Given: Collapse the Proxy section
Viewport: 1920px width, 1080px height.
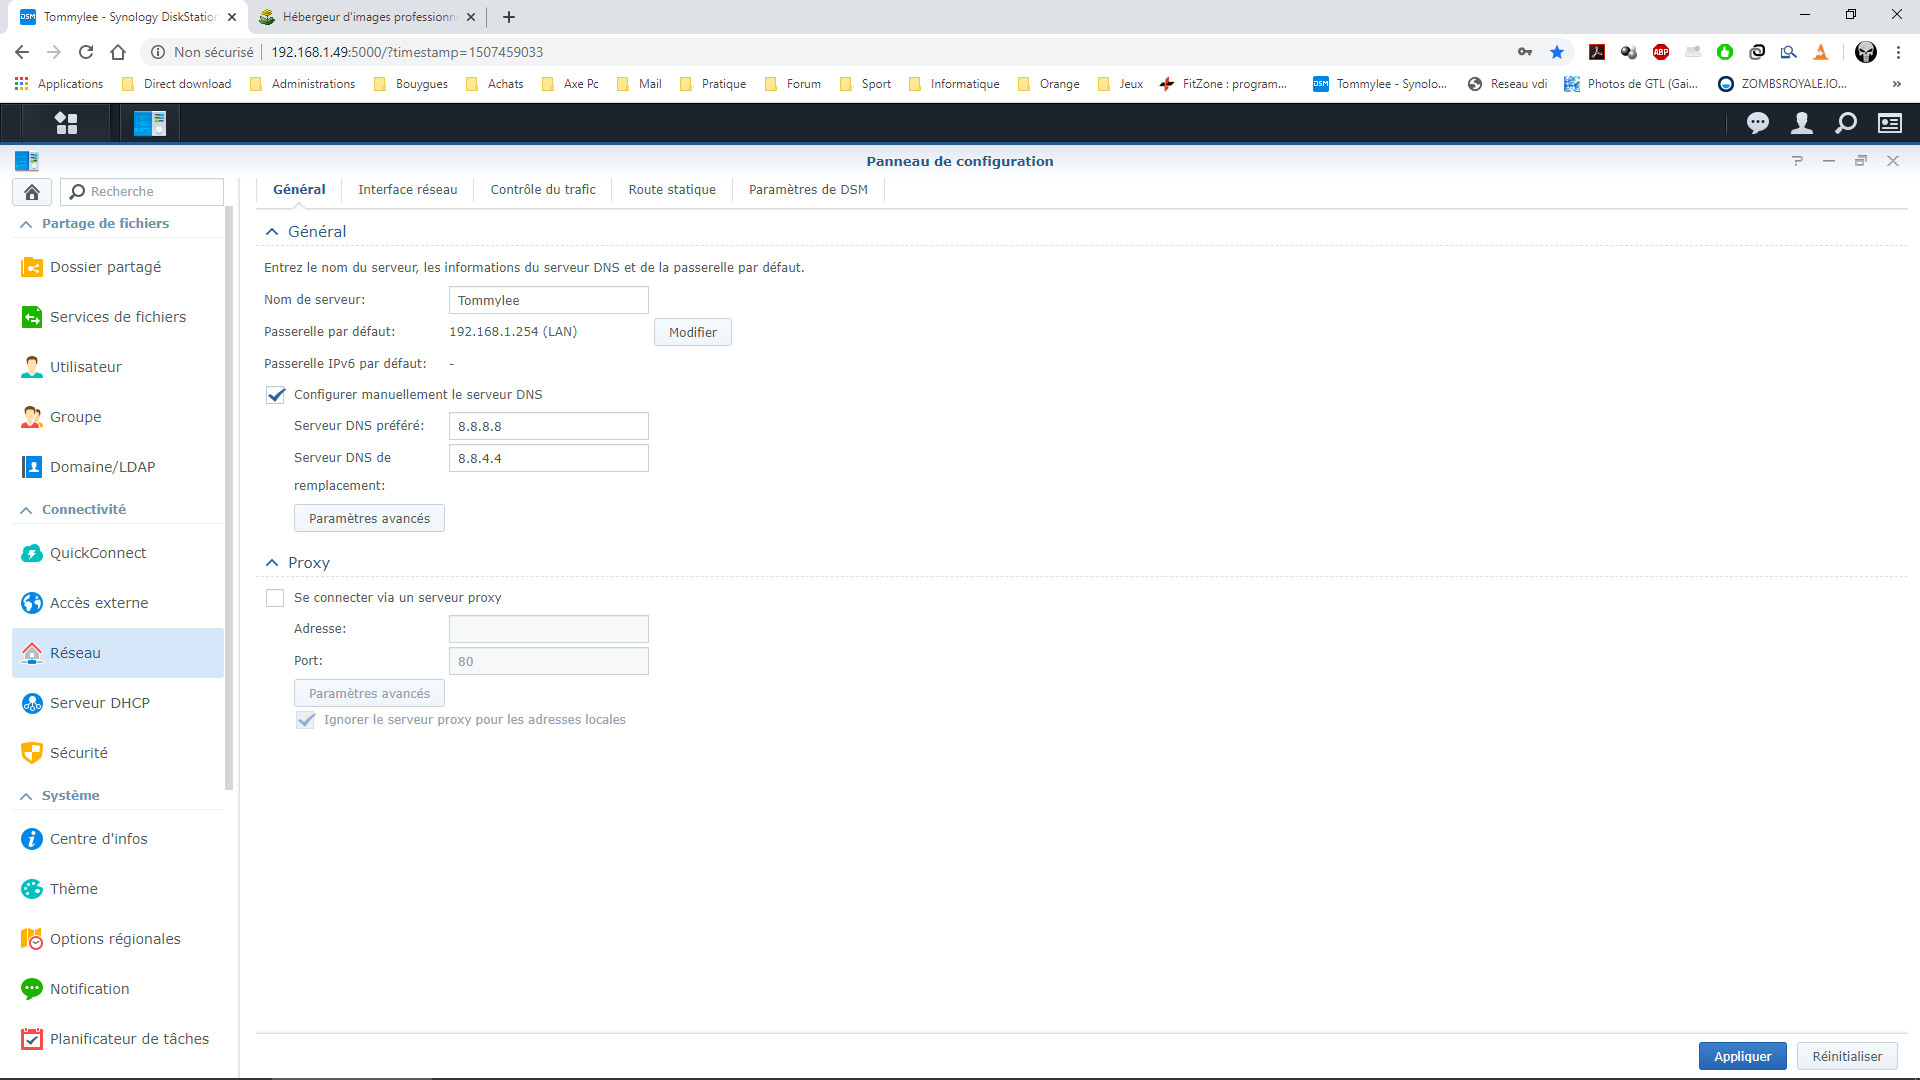Looking at the screenshot, I should (272, 563).
